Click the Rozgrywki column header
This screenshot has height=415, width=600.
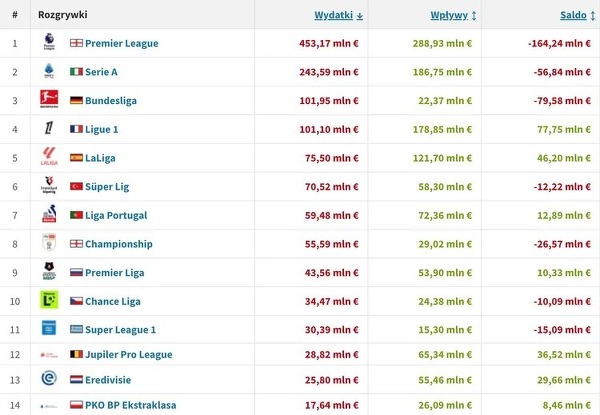pyautogui.click(x=61, y=15)
